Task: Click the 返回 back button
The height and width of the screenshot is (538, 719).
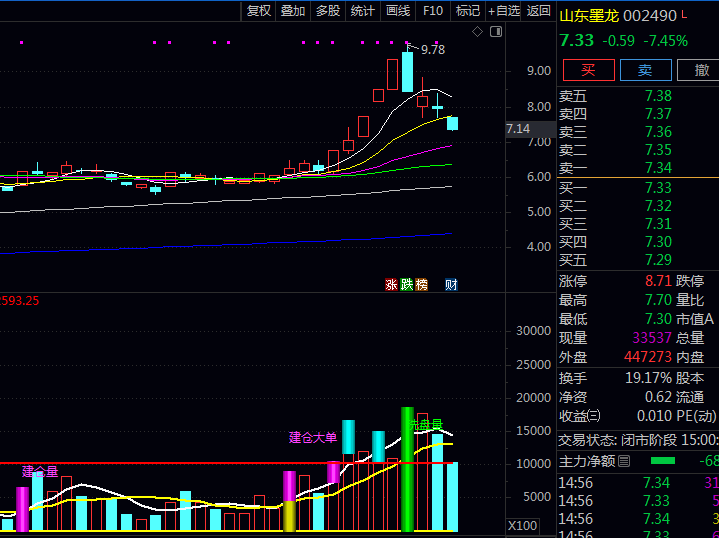Action: tap(538, 11)
